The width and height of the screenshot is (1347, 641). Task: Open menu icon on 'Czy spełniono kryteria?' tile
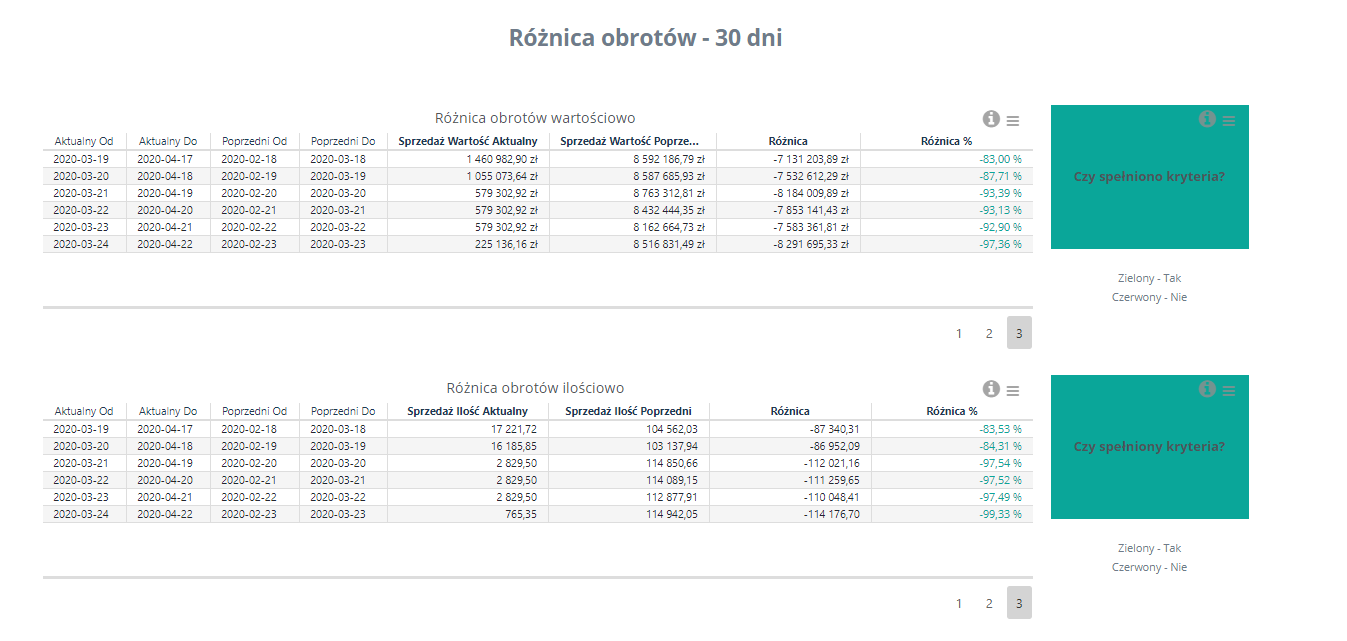pyautogui.click(x=1229, y=120)
